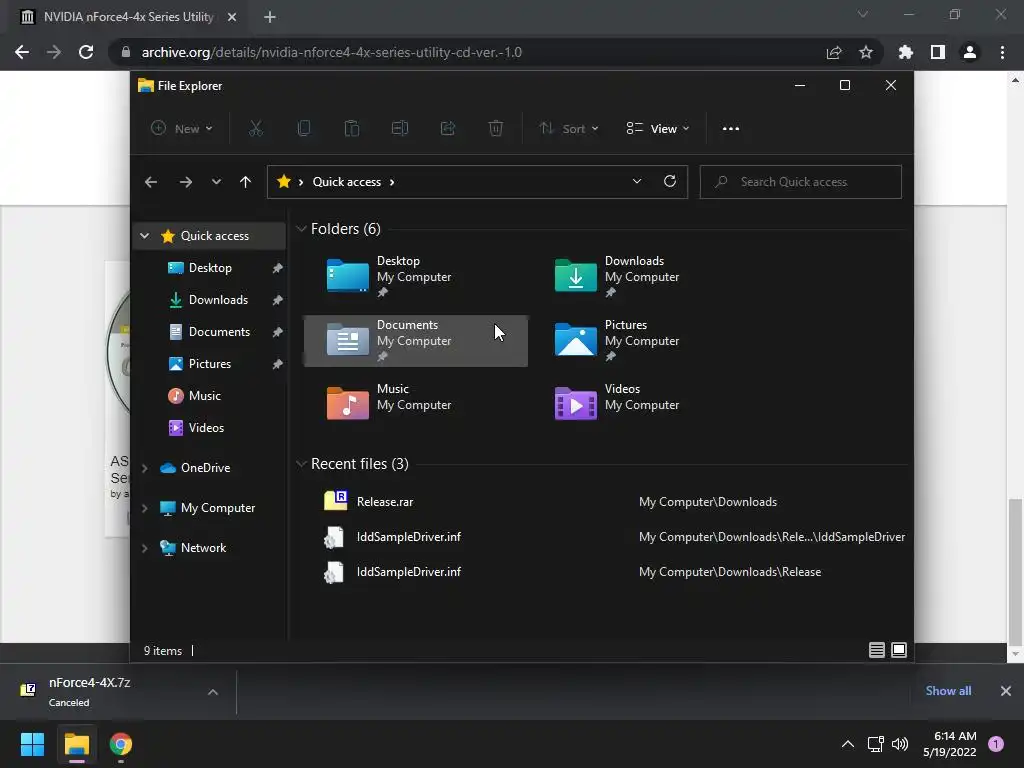Open volume control in system tray
Image resolution: width=1024 pixels, height=768 pixels.
pos(900,744)
